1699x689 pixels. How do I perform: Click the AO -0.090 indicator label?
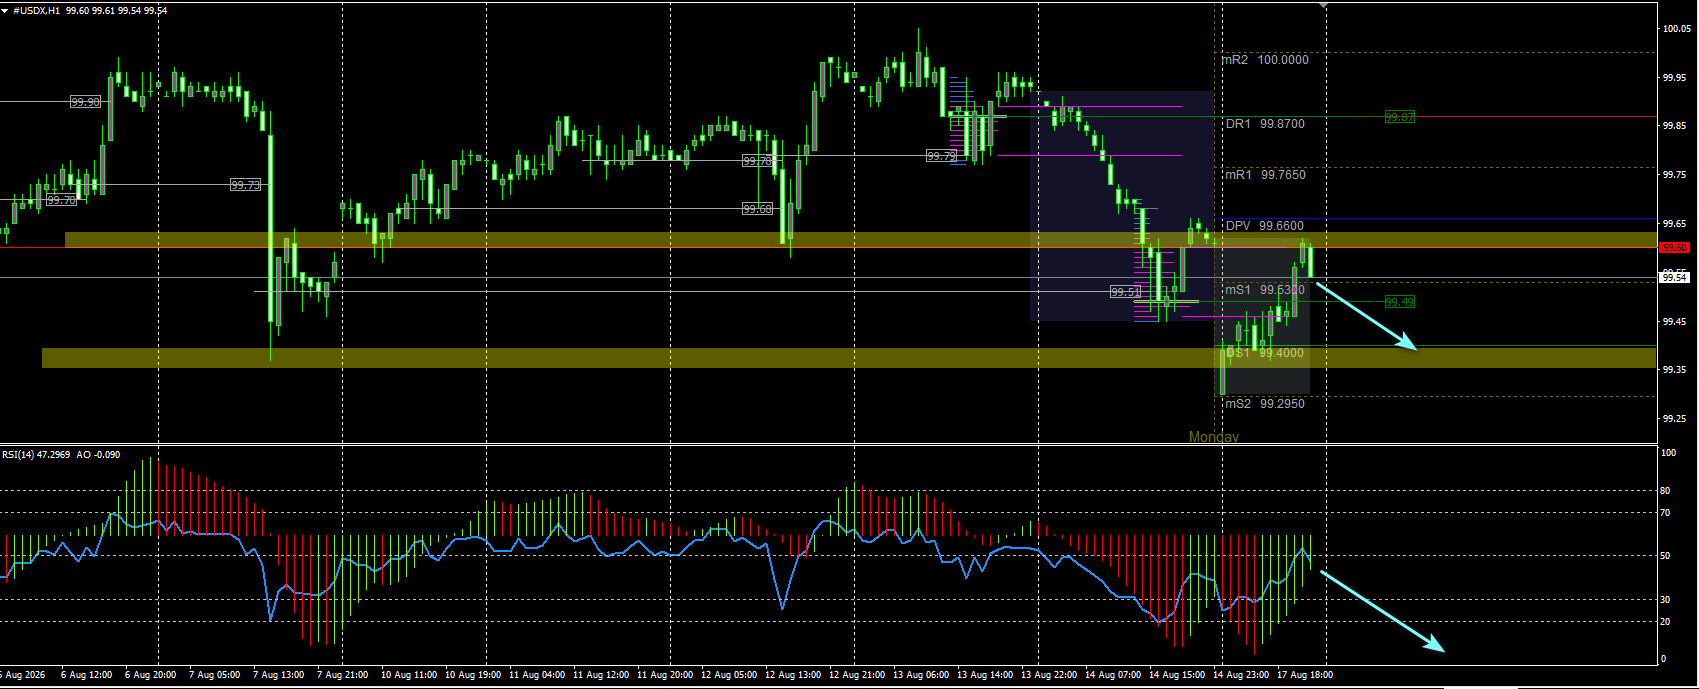(97, 455)
